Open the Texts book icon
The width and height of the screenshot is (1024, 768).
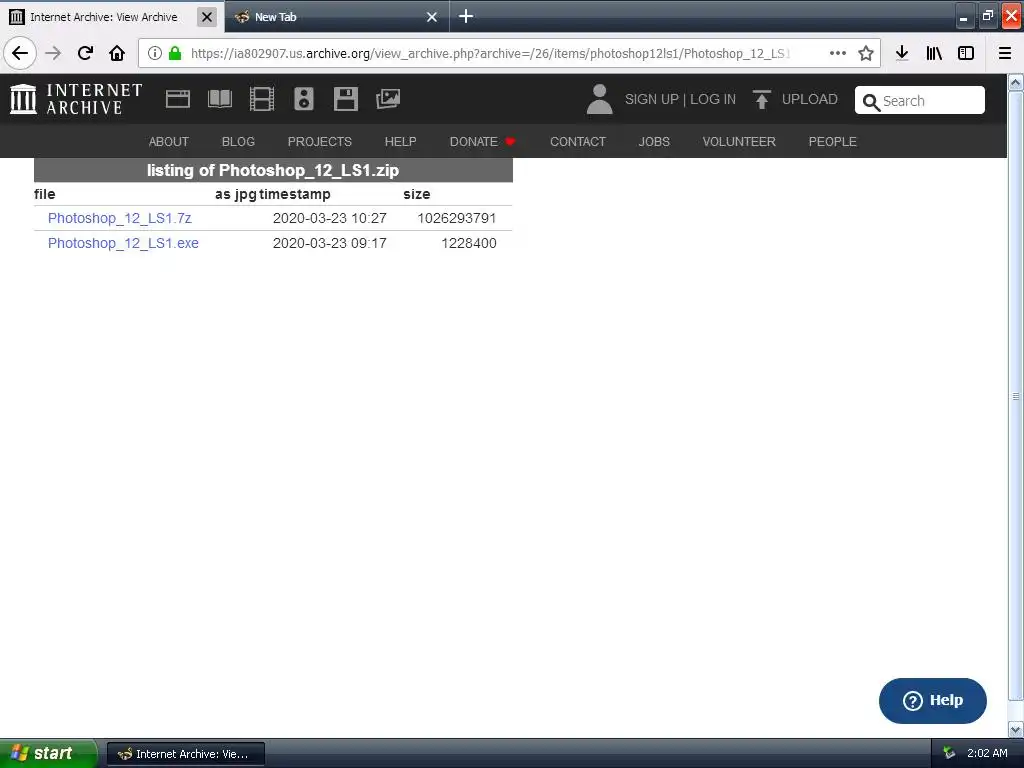tap(219, 99)
